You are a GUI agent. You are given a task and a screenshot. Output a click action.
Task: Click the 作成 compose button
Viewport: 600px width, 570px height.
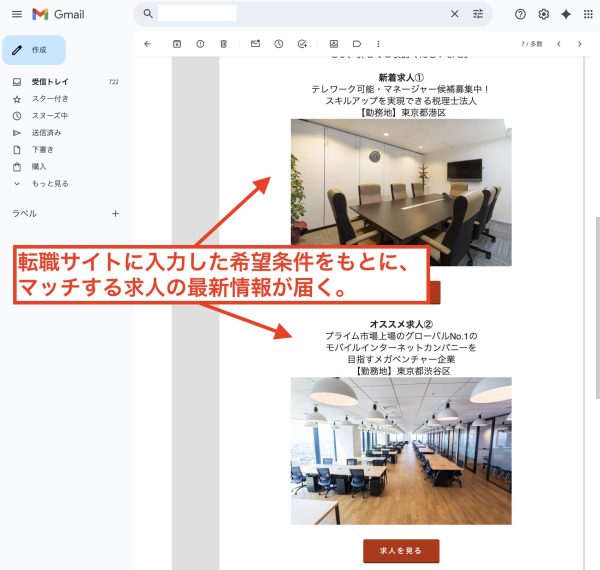pos(34,50)
